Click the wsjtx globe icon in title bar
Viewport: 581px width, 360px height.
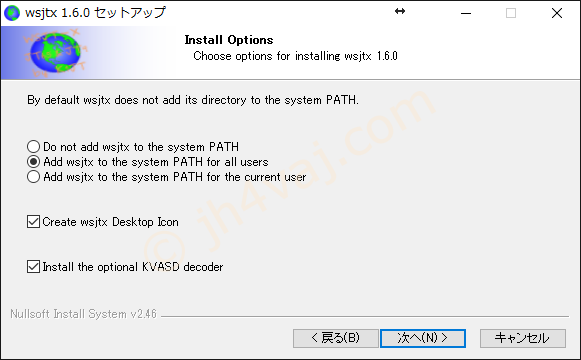[11, 13]
